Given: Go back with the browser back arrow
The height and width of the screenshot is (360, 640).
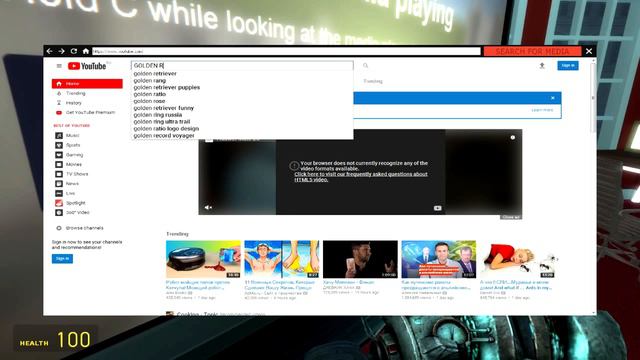Looking at the screenshot, I should pyautogui.click(x=49, y=51).
